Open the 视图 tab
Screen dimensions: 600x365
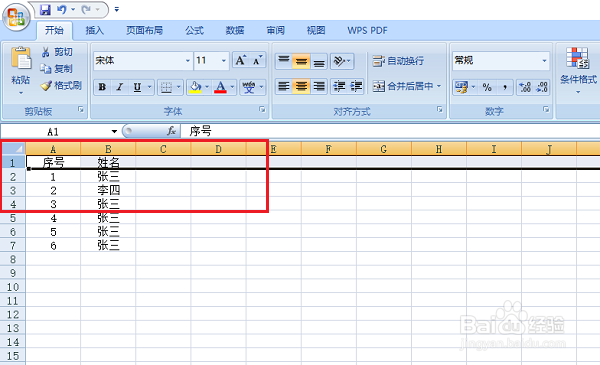316,30
